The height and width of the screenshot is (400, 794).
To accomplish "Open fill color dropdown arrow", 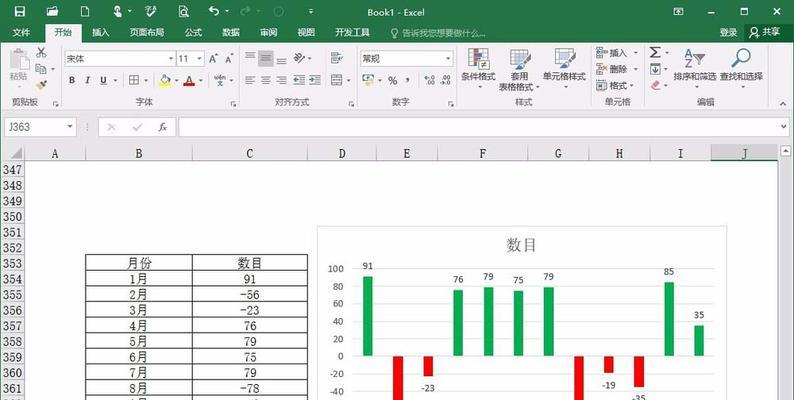I will [x=176, y=81].
